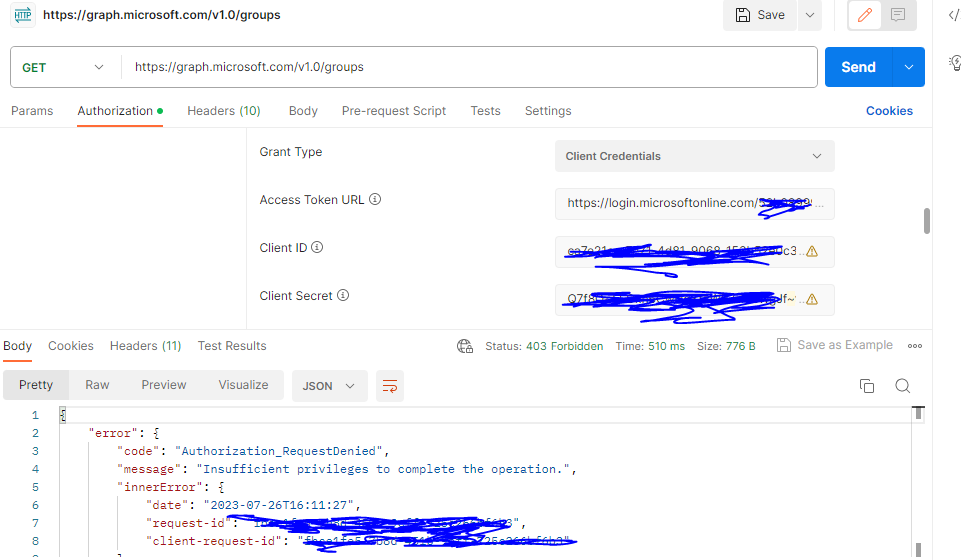Open the response Cookies tab
961x560 pixels.
point(70,346)
